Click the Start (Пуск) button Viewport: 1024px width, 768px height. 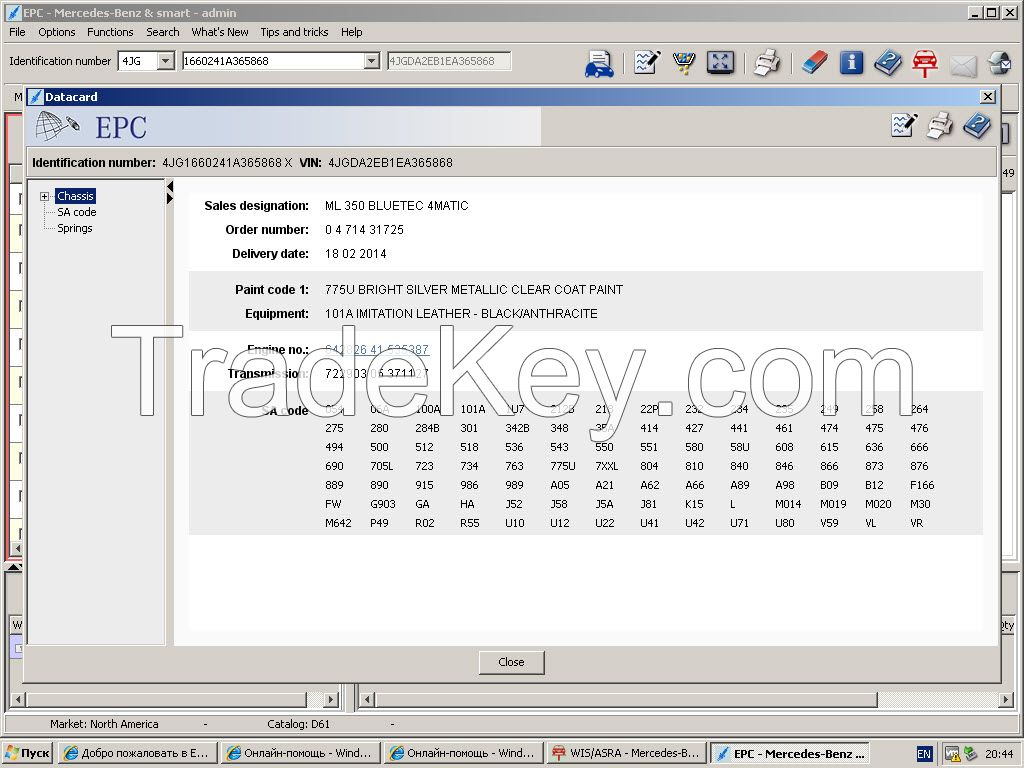tap(28, 753)
